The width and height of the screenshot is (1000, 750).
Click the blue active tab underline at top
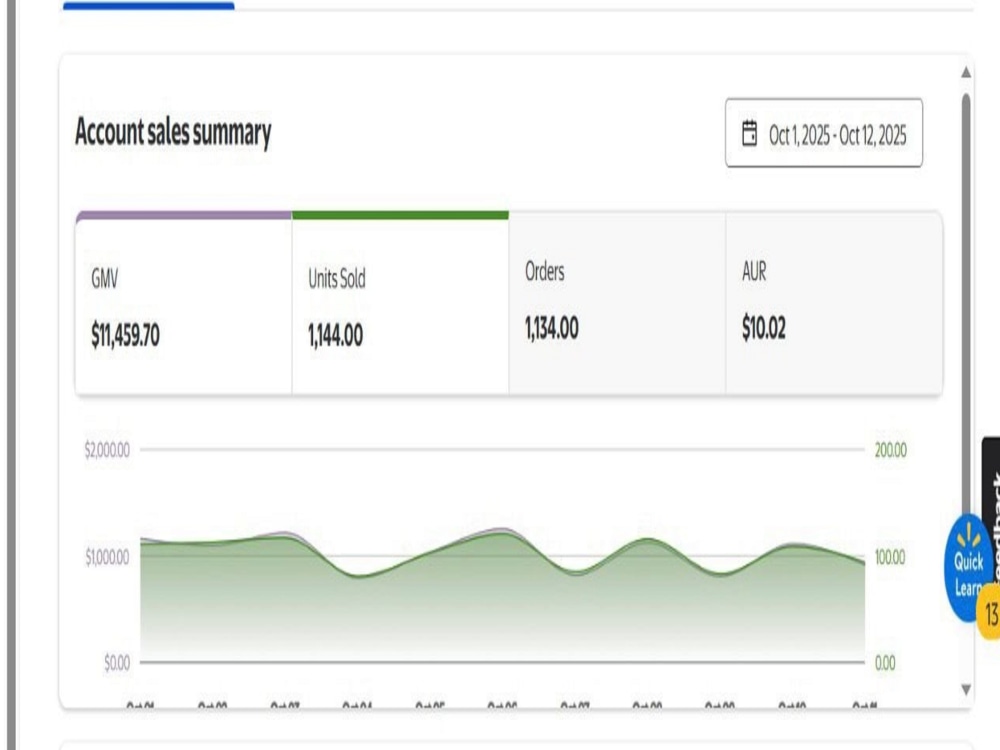(x=149, y=6)
